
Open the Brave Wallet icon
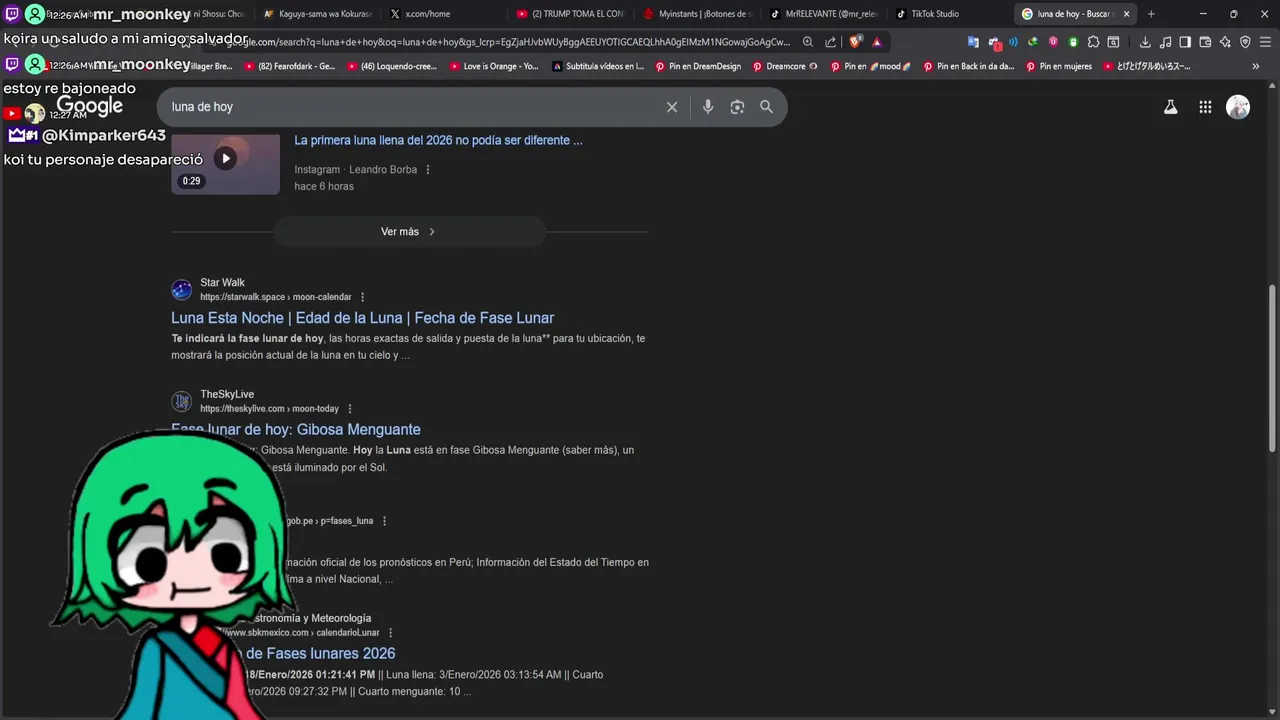click(x=1205, y=42)
